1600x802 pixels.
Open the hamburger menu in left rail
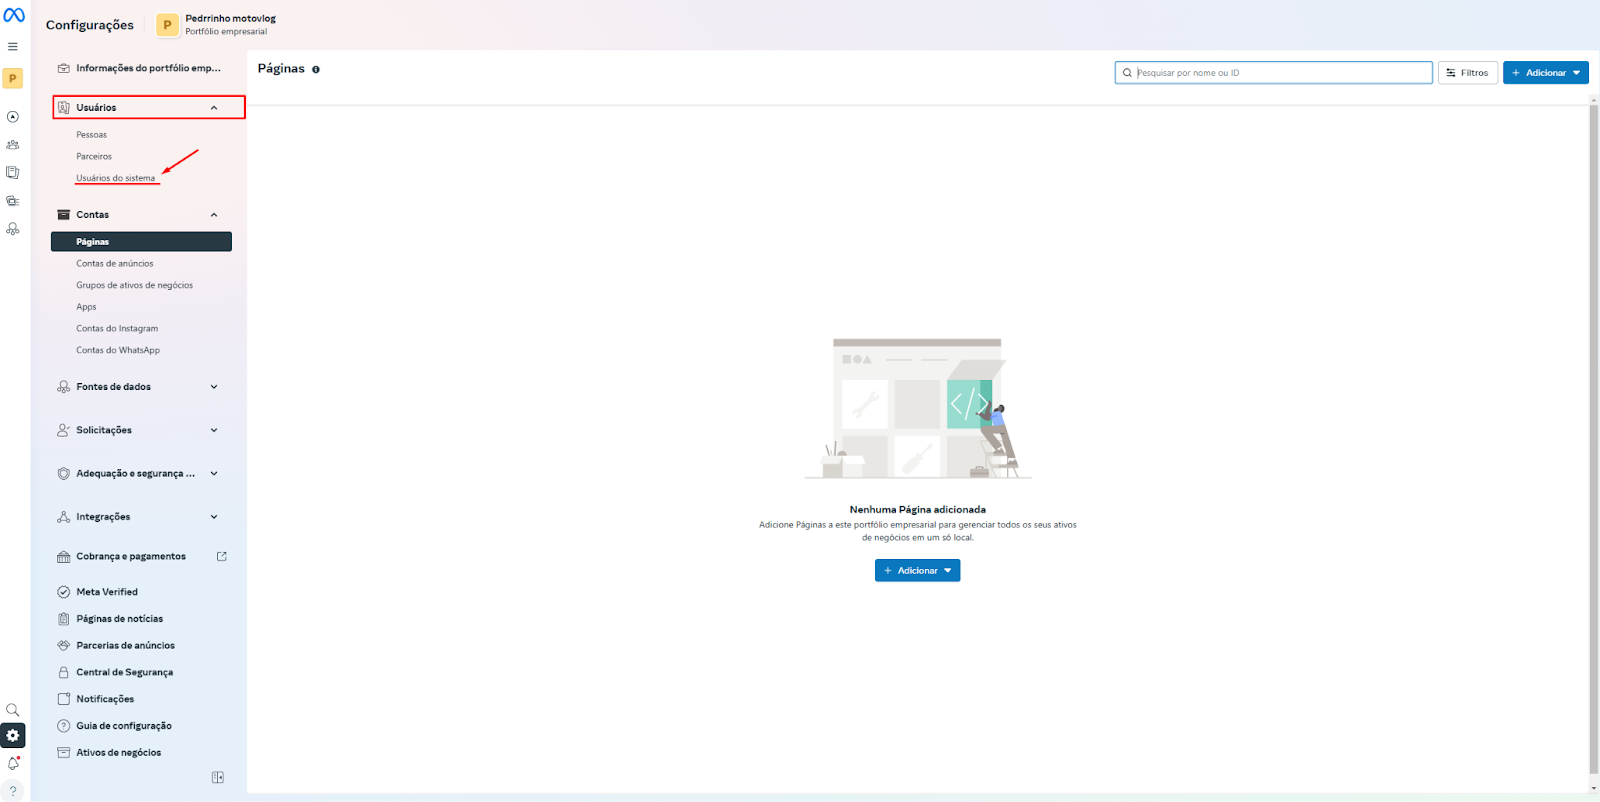(13, 47)
